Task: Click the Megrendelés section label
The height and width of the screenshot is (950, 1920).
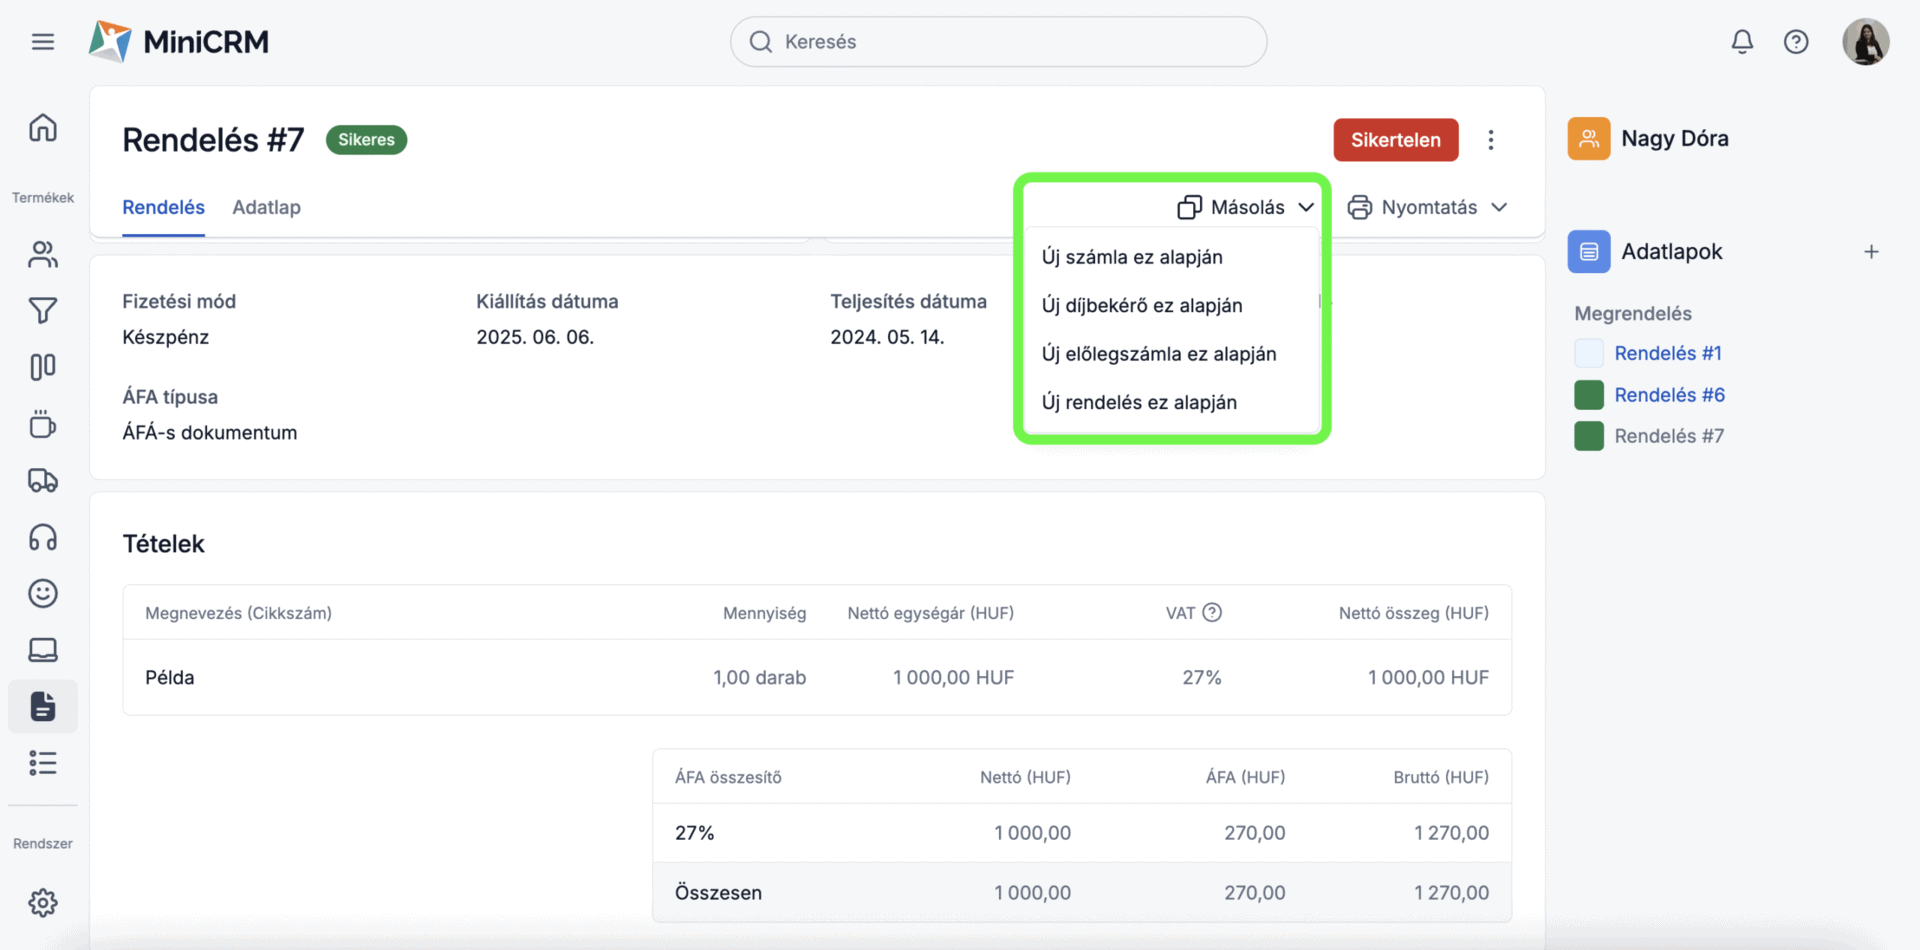Action: point(1633,314)
